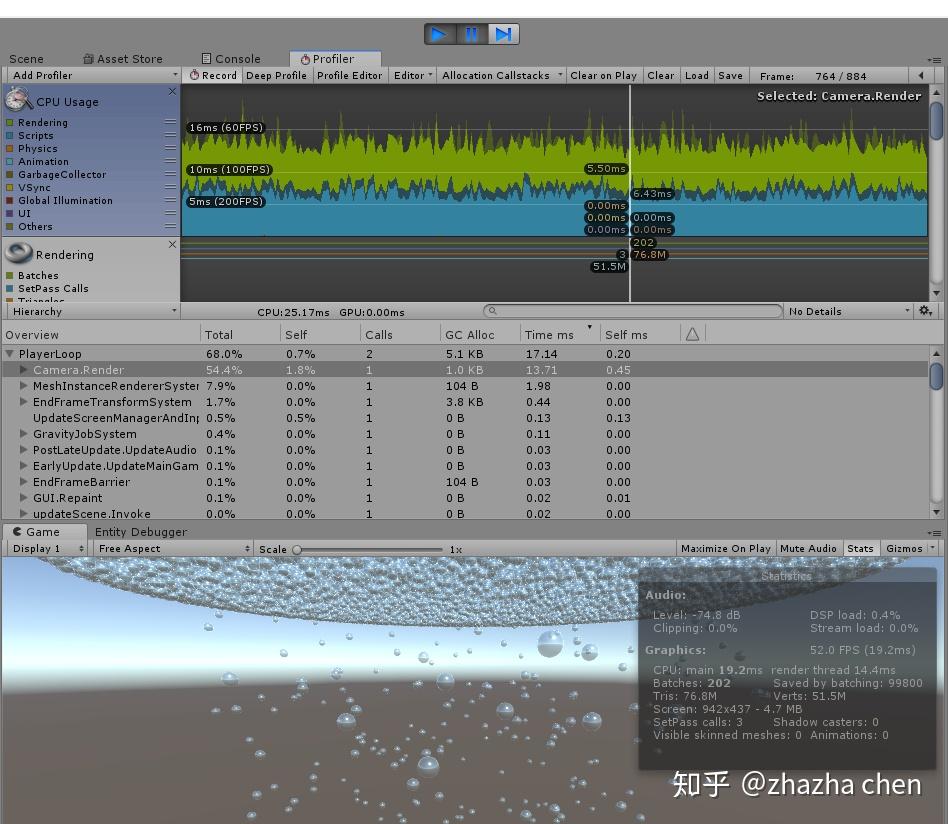Click the Rendering module icon
The image size is (948, 824).
[17, 252]
